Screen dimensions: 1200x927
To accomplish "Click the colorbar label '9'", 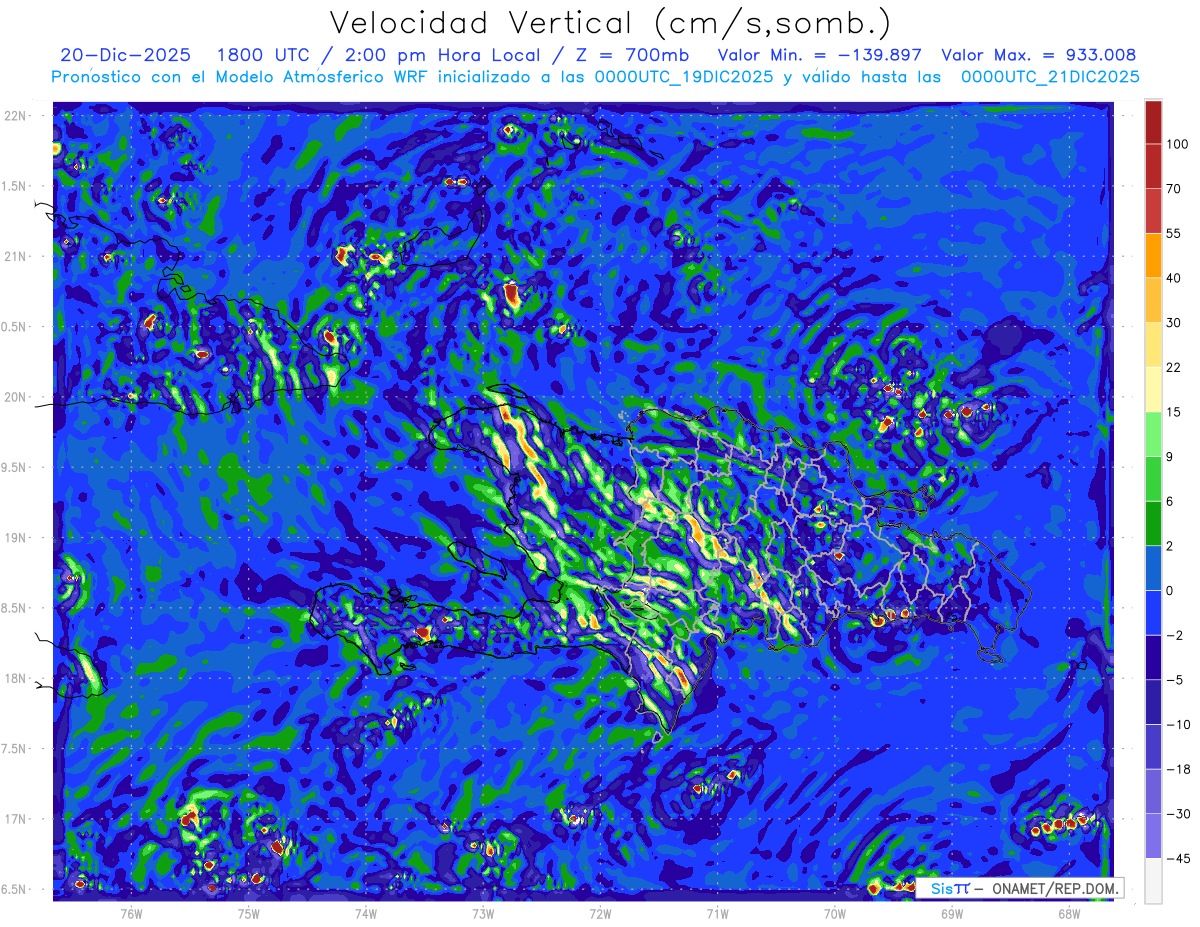I will coord(1170,456).
